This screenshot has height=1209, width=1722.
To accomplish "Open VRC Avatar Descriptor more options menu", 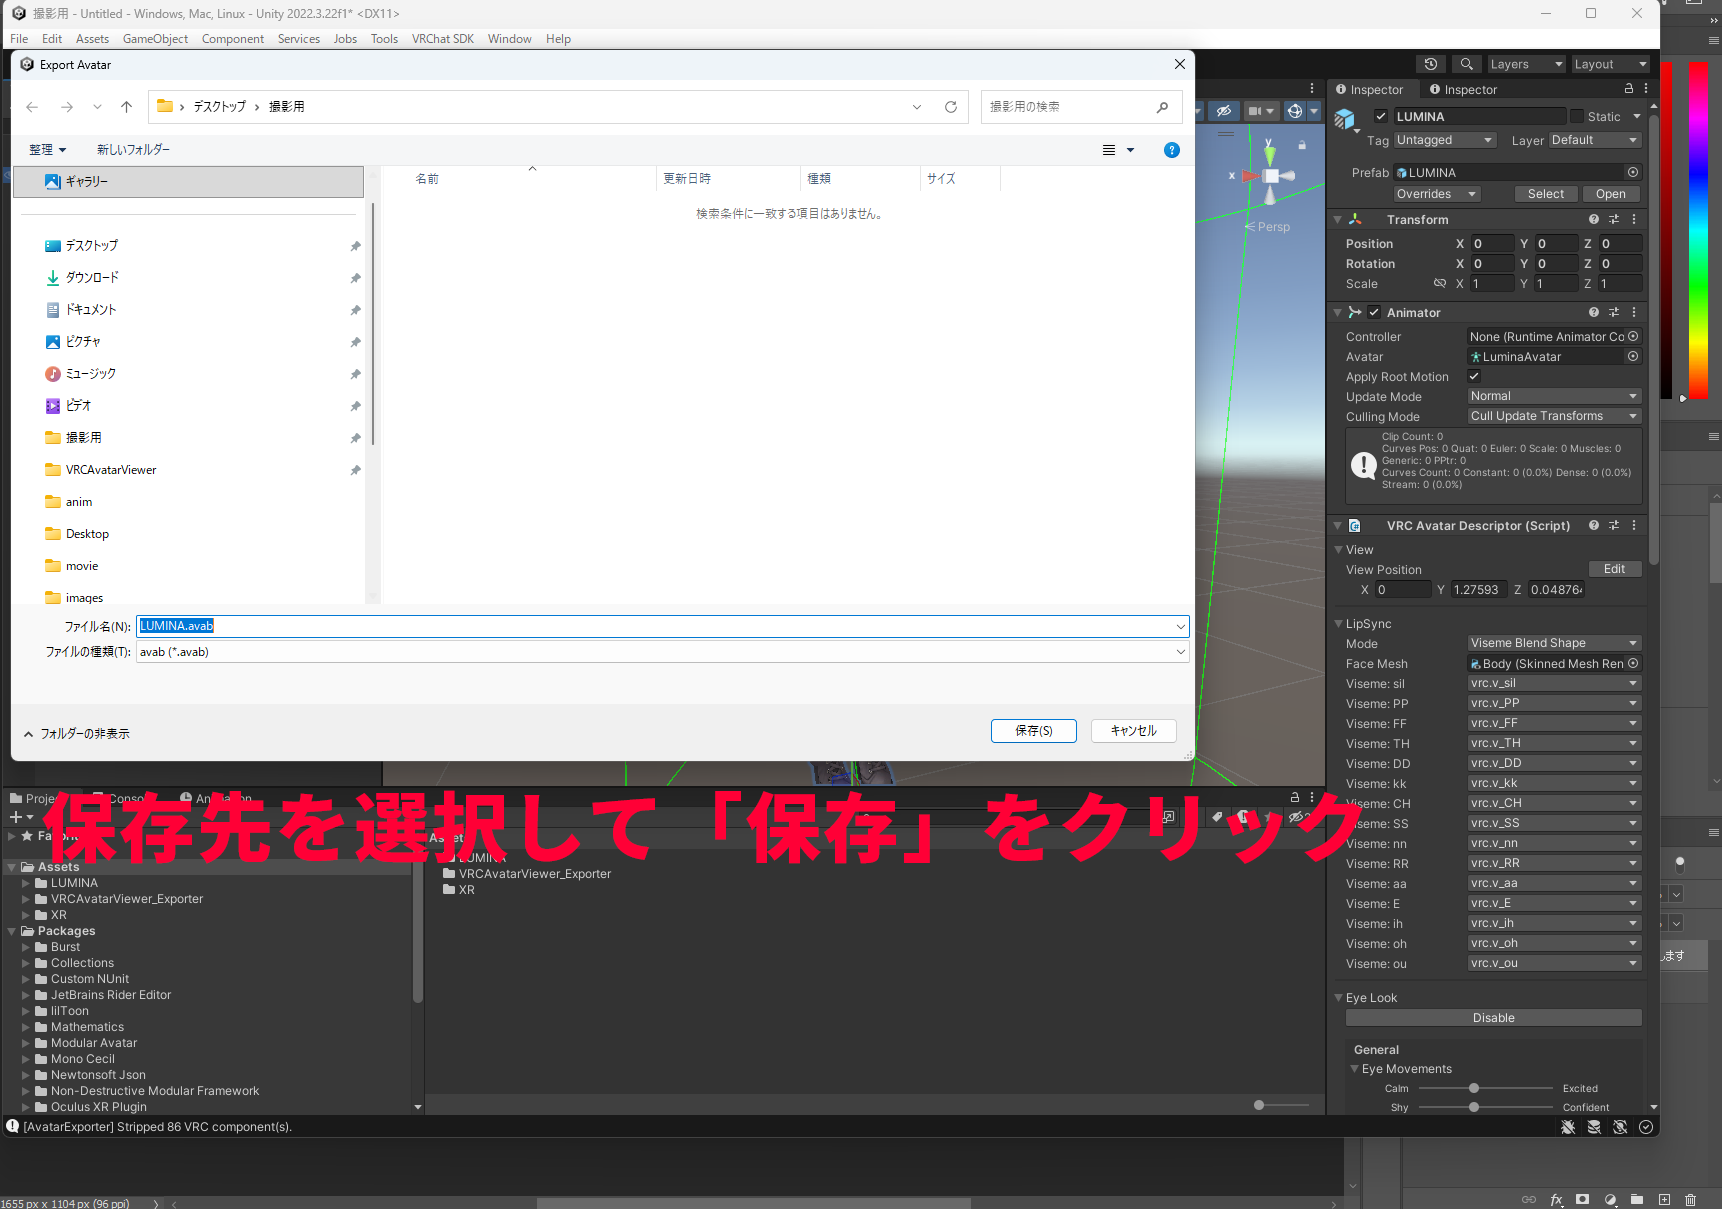I will coord(1634,525).
